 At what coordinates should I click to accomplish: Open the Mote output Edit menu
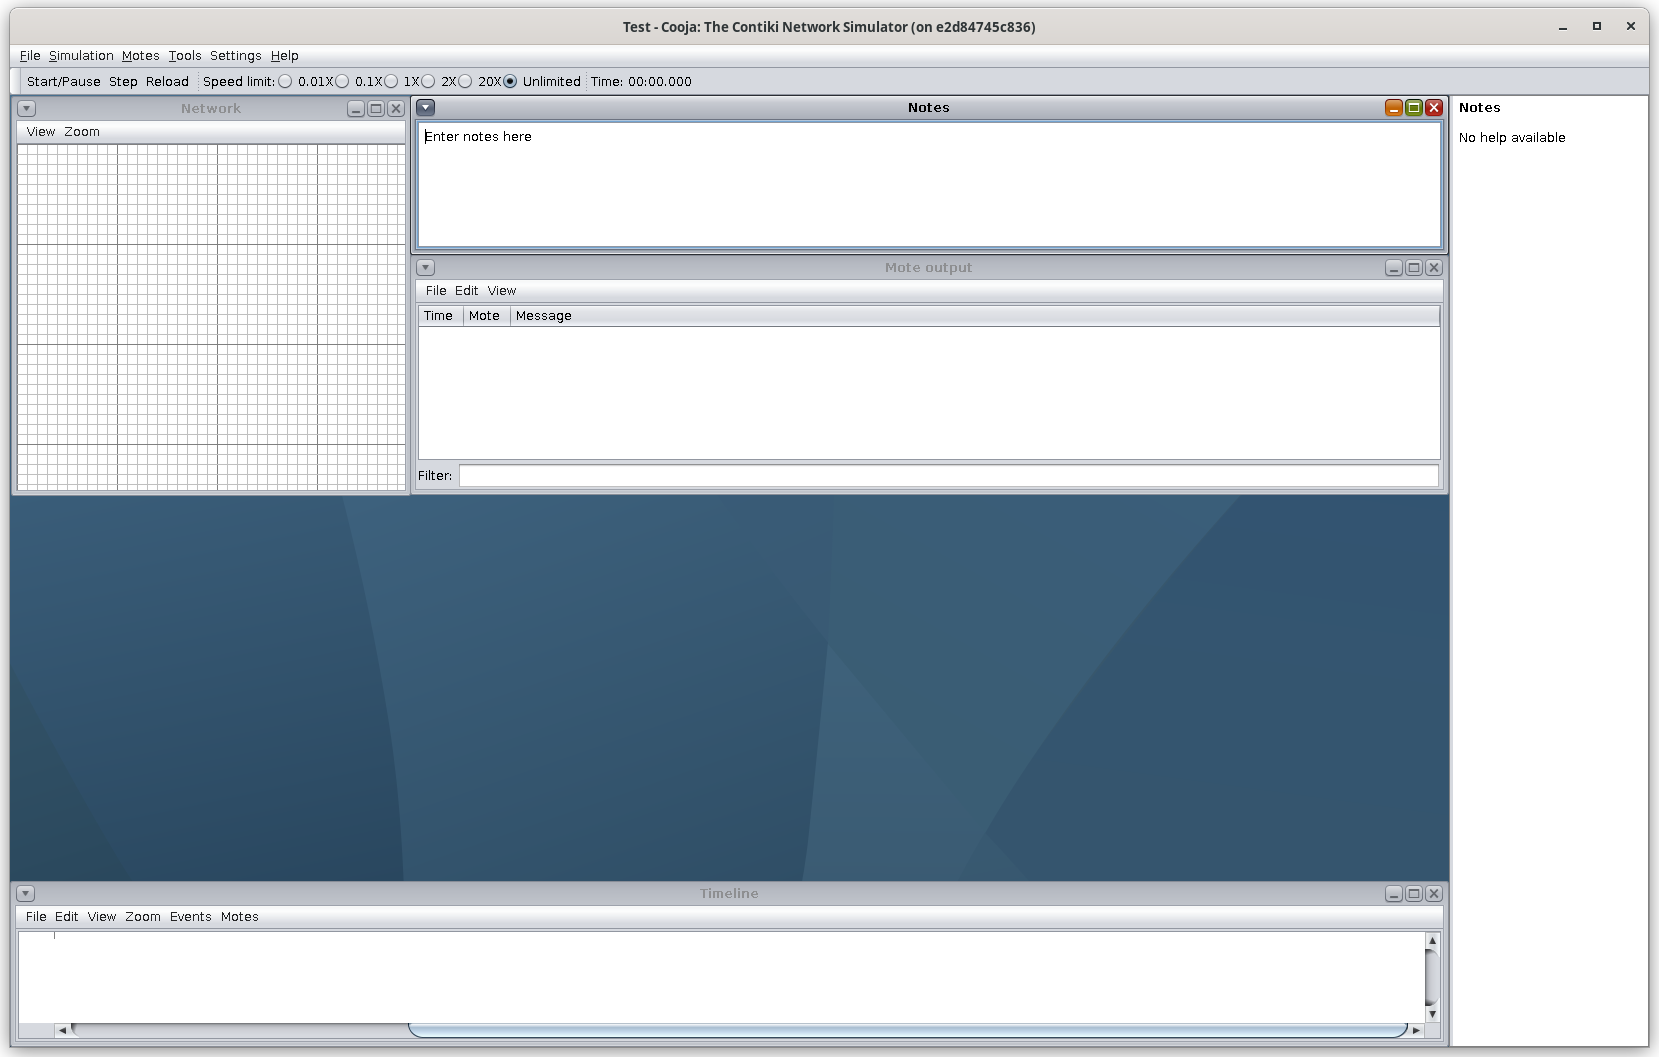(467, 291)
